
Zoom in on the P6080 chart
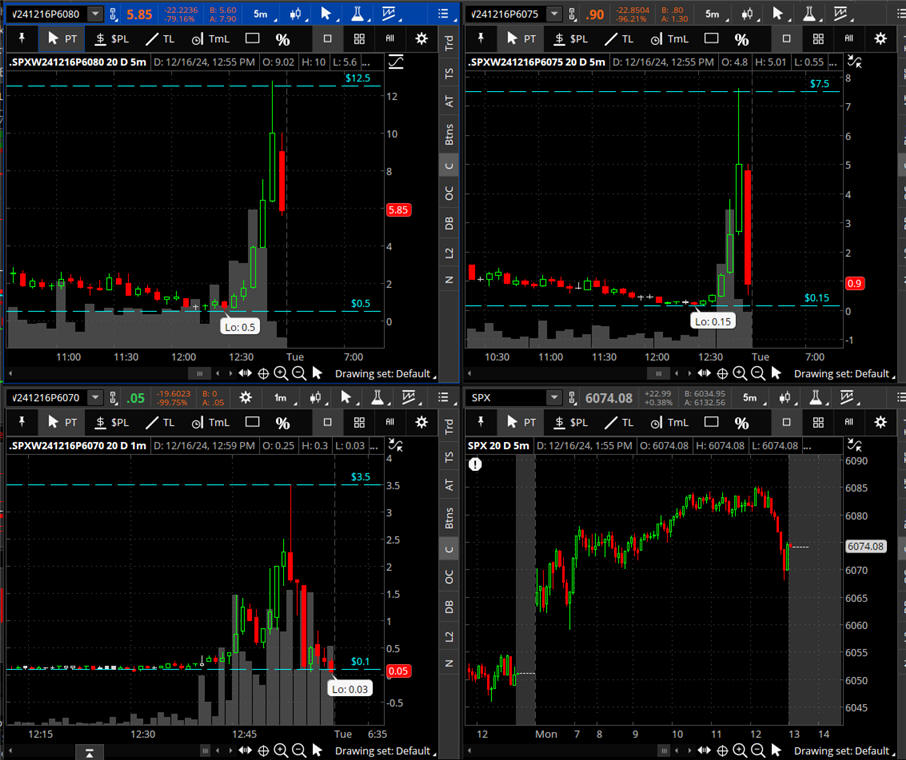click(281, 373)
